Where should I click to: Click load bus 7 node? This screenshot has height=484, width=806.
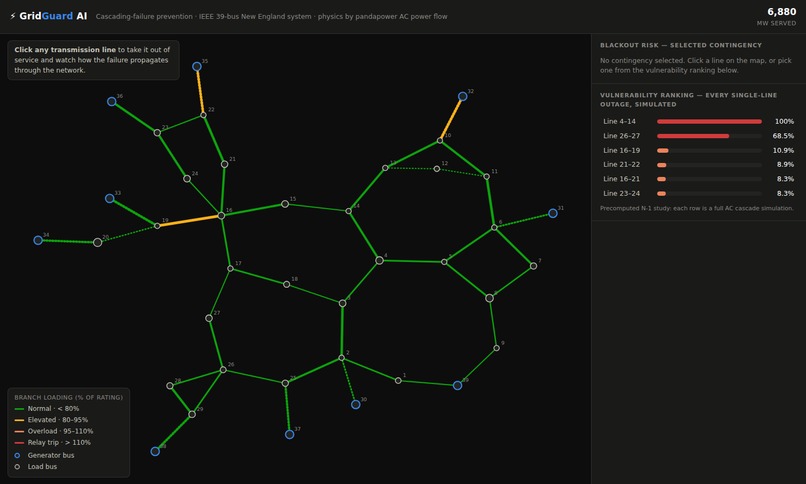point(534,266)
